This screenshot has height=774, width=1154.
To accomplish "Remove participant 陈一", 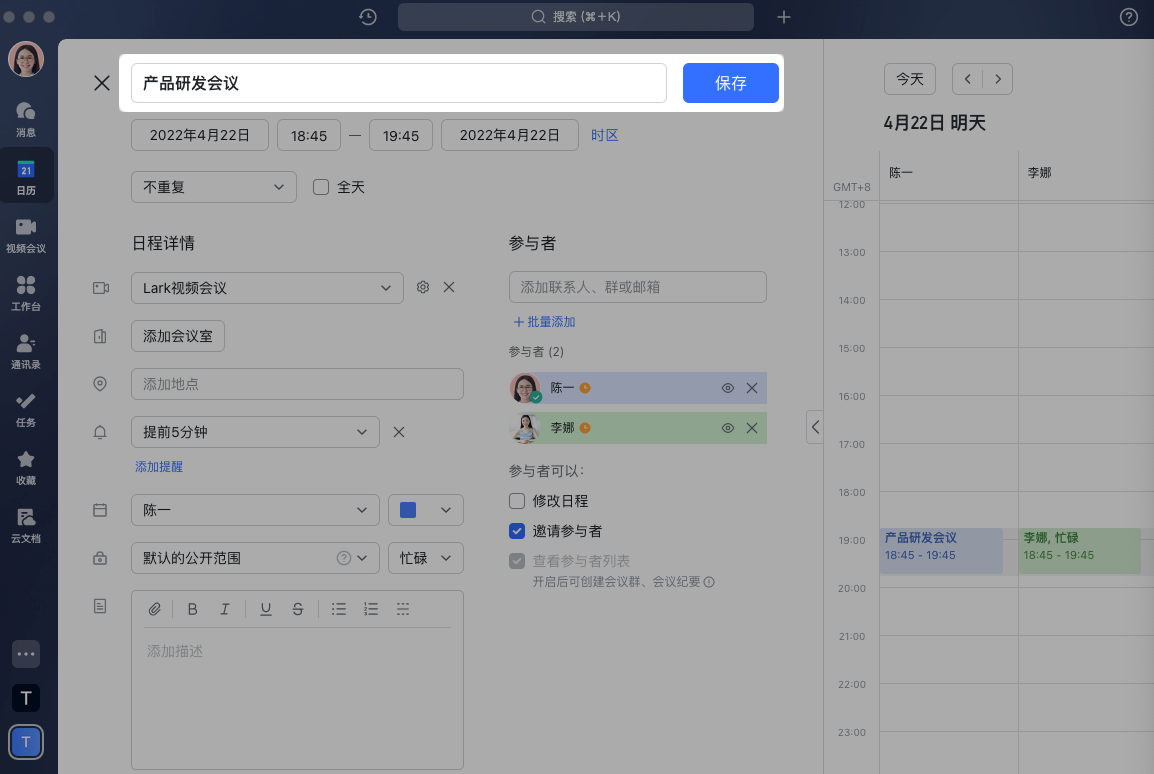I will [x=751, y=388].
